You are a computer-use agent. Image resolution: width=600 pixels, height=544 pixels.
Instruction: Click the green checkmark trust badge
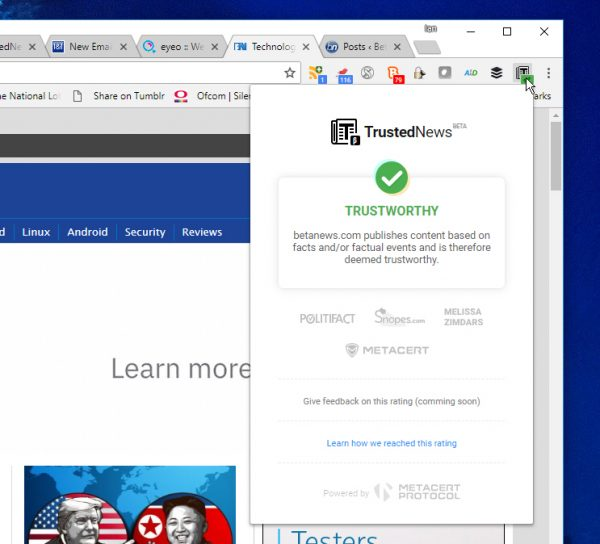391,179
